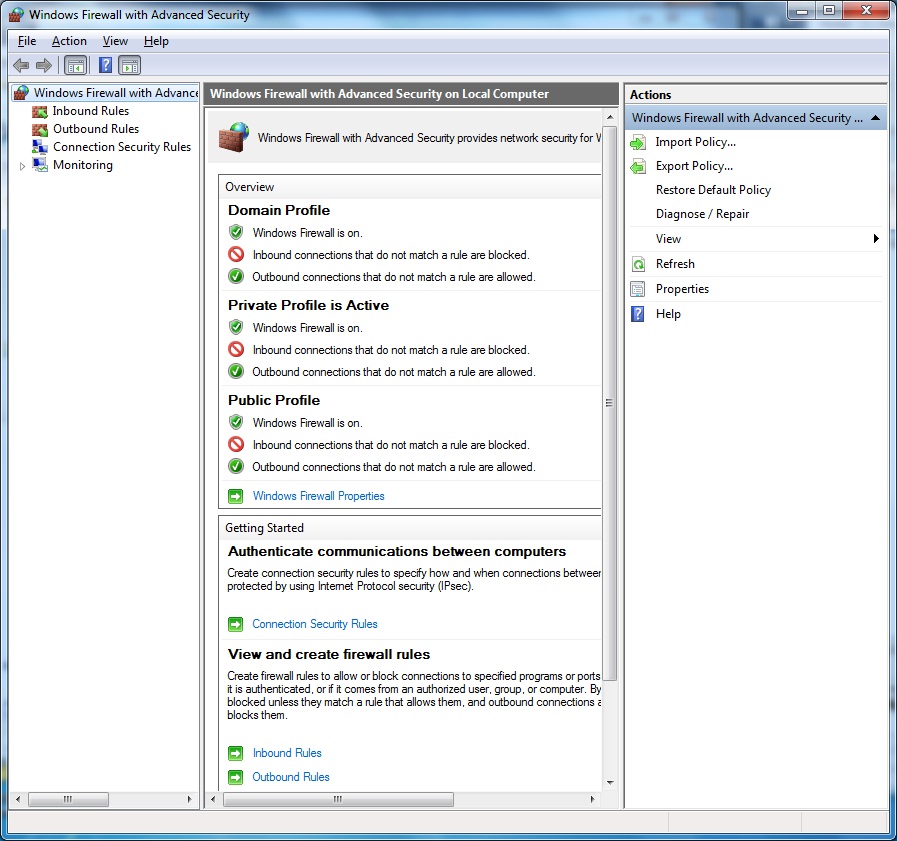The height and width of the screenshot is (841, 897).
Task: Click the green arrow beside Inbound Rules link
Action: [236, 753]
